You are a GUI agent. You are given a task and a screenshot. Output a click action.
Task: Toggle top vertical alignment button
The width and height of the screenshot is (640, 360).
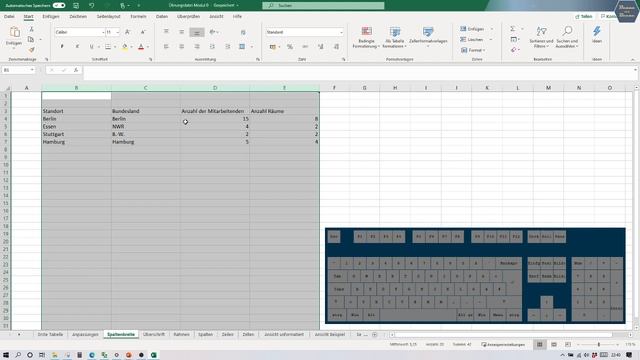click(x=166, y=32)
